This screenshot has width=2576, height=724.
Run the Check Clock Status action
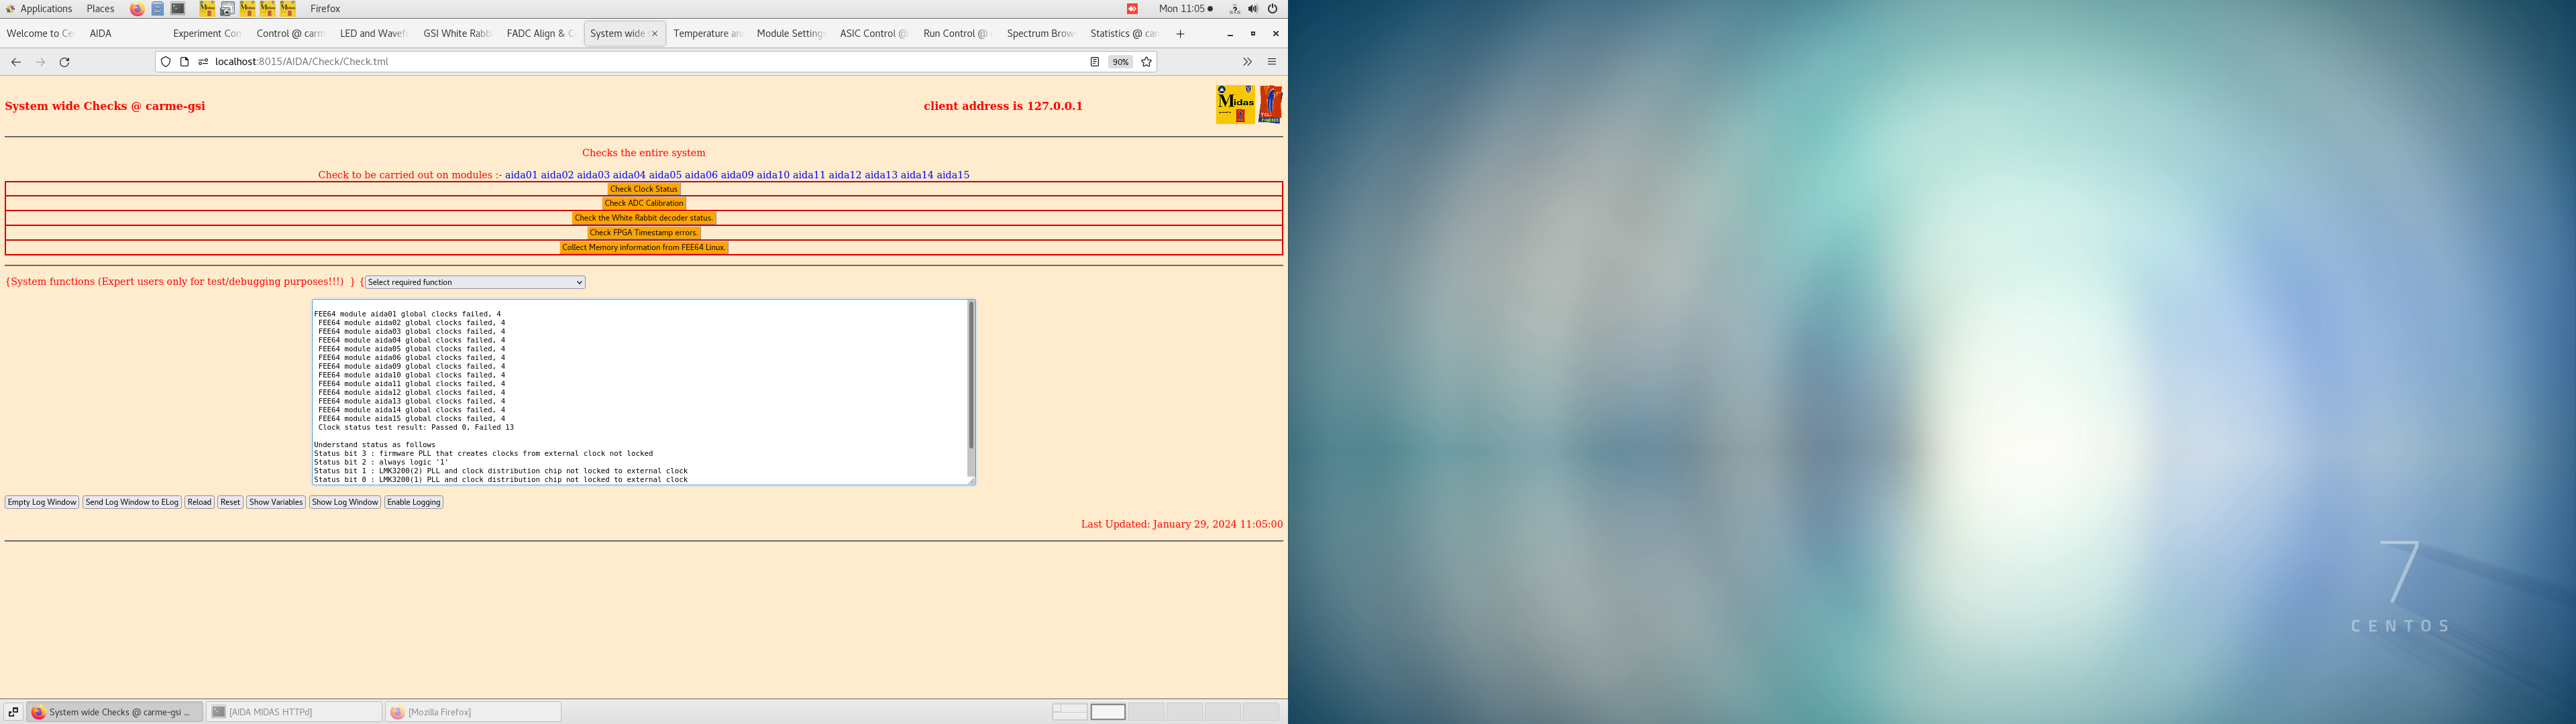click(x=643, y=188)
